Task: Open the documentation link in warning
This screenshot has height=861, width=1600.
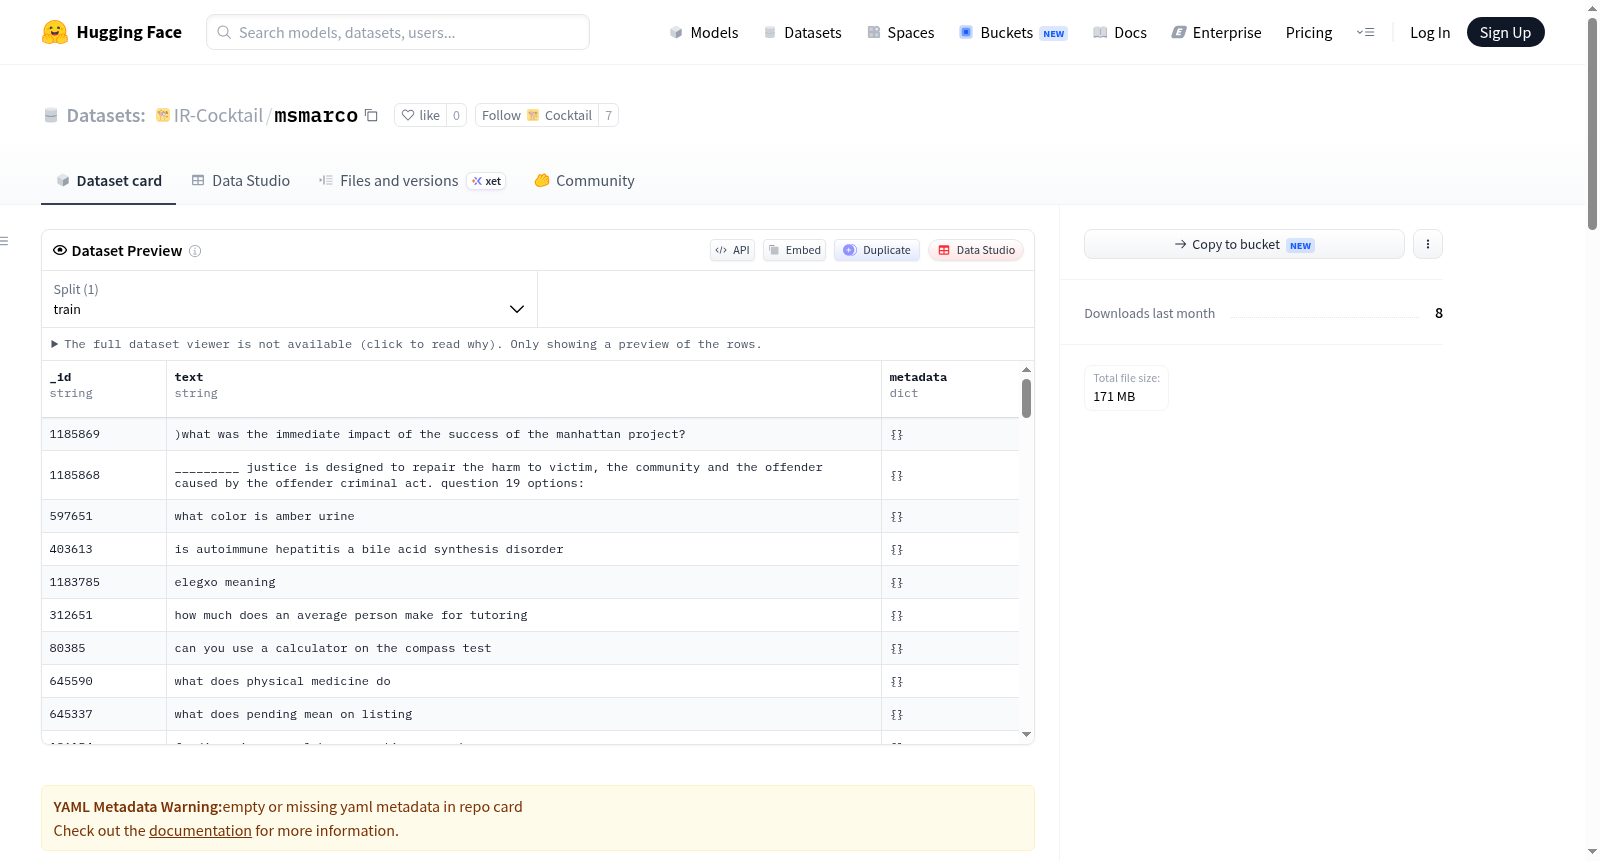Action: (x=200, y=831)
